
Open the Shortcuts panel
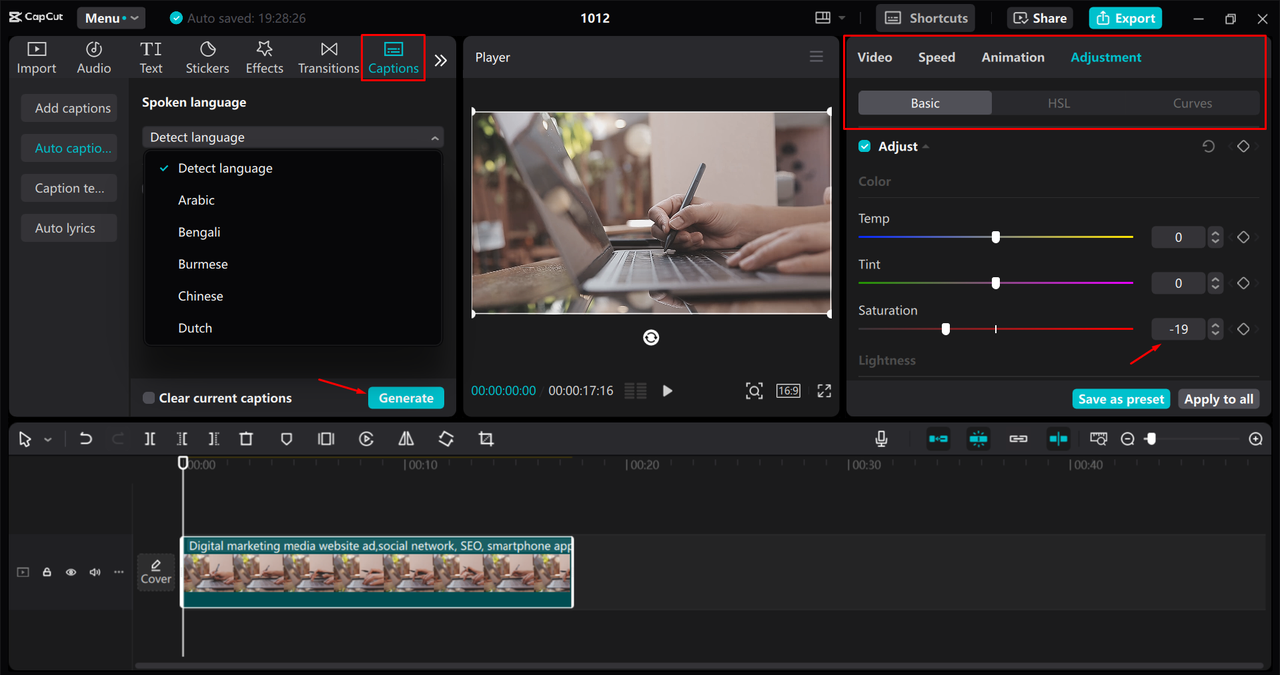click(x=926, y=18)
